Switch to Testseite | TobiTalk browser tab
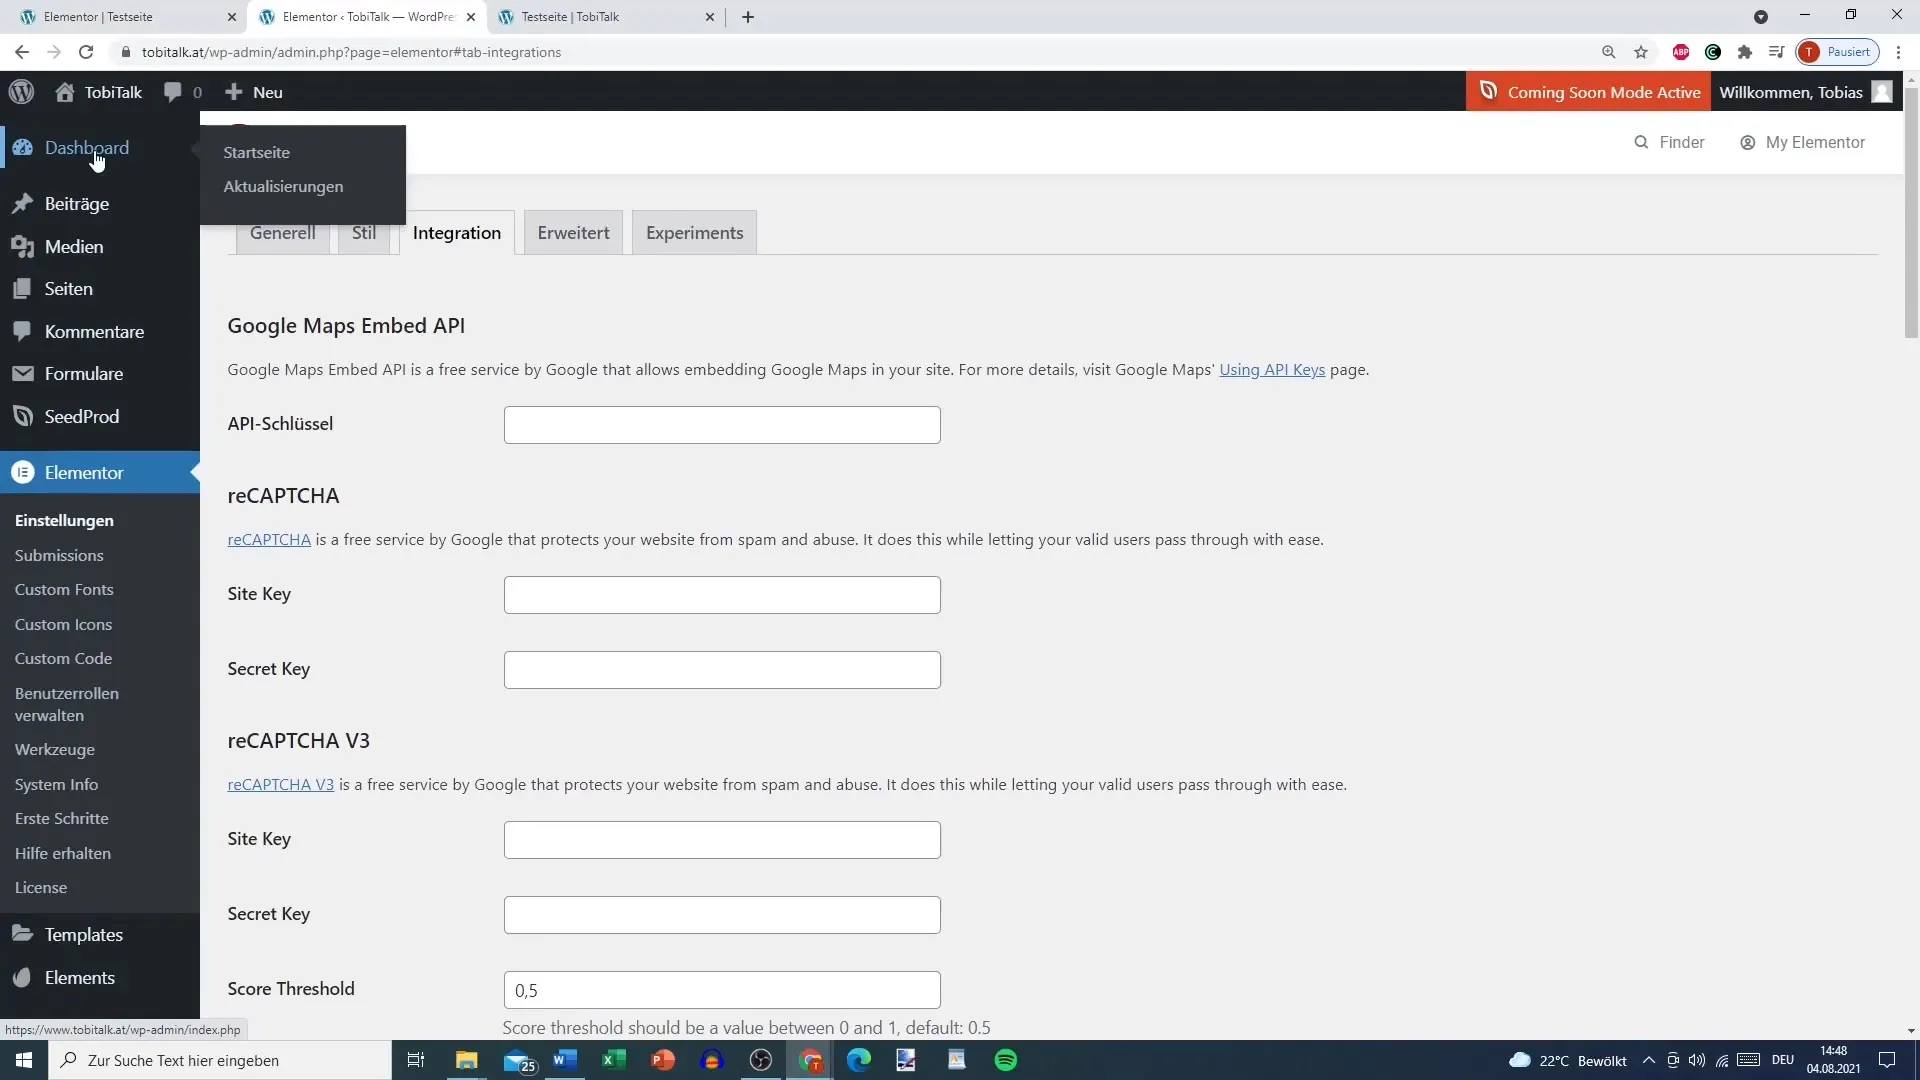 (605, 17)
